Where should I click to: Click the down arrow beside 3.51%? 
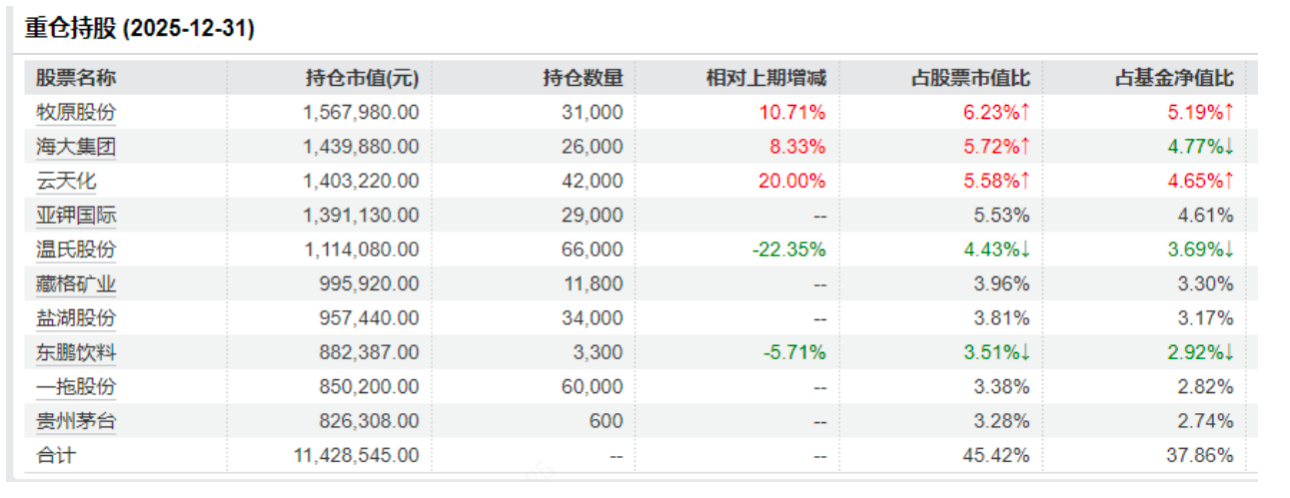coord(1024,352)
